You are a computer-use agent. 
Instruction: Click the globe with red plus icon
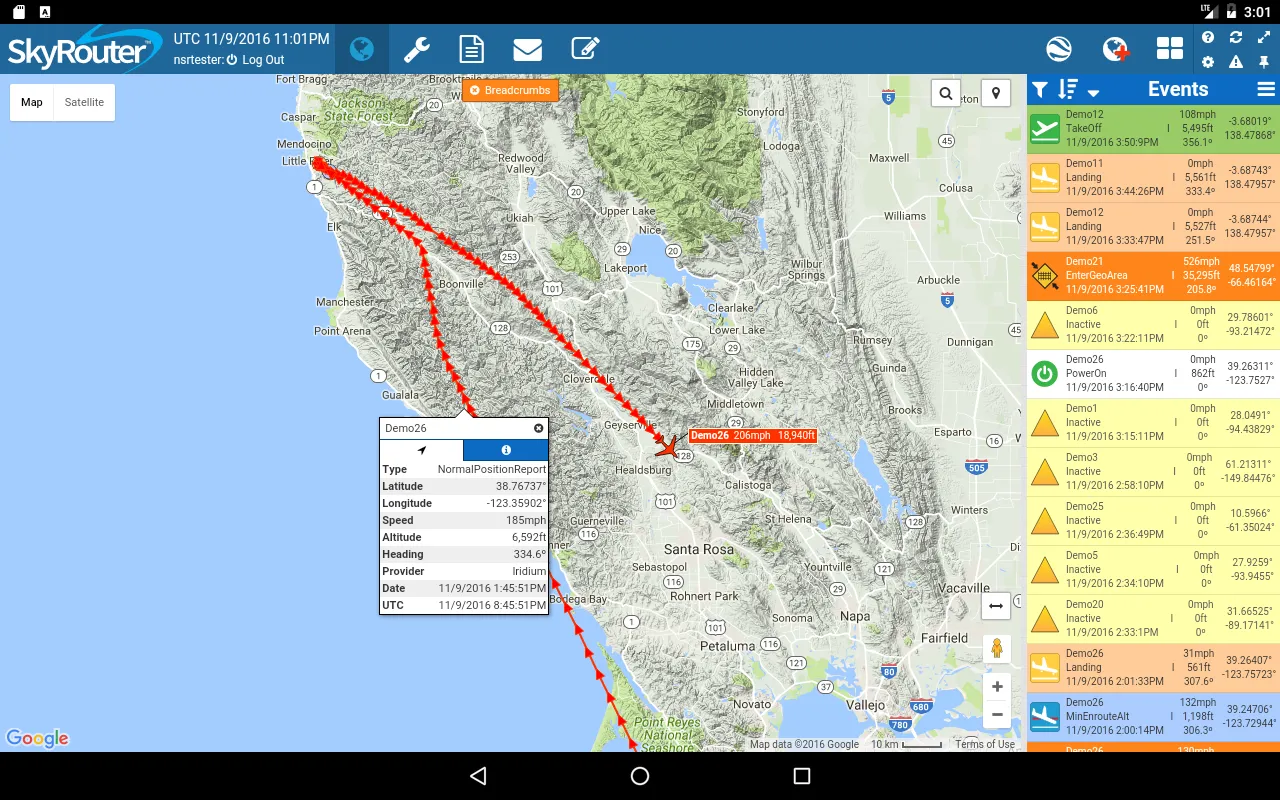[x=1115, y=49]
